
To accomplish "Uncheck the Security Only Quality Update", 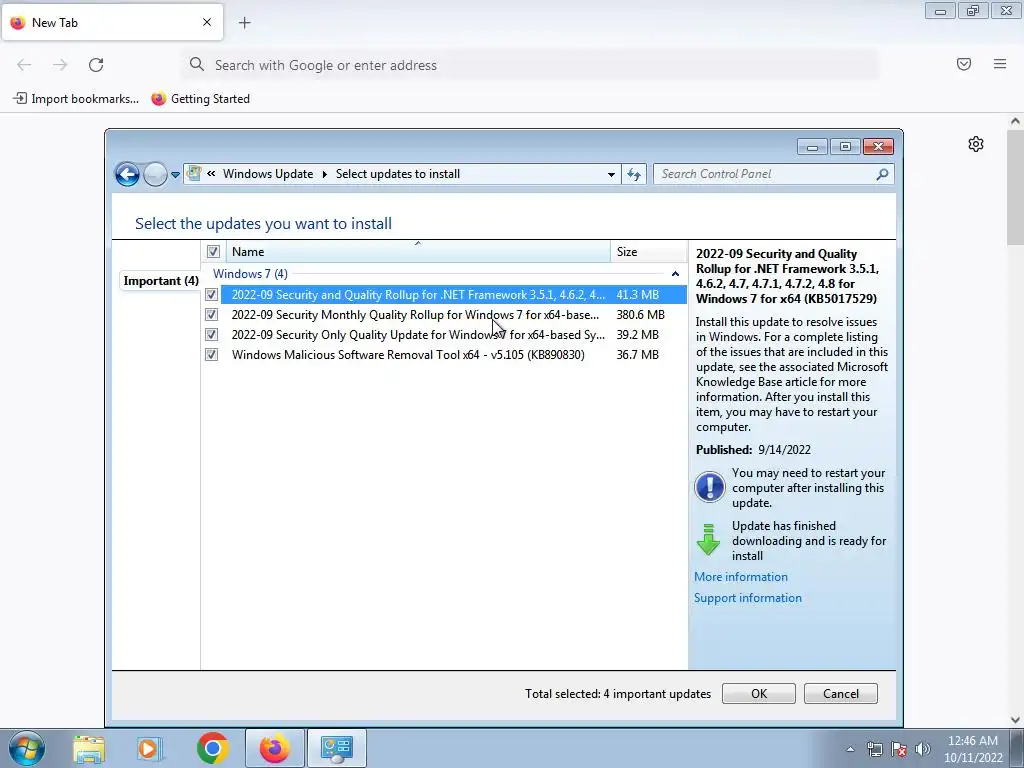I will (x=211, y=334).
